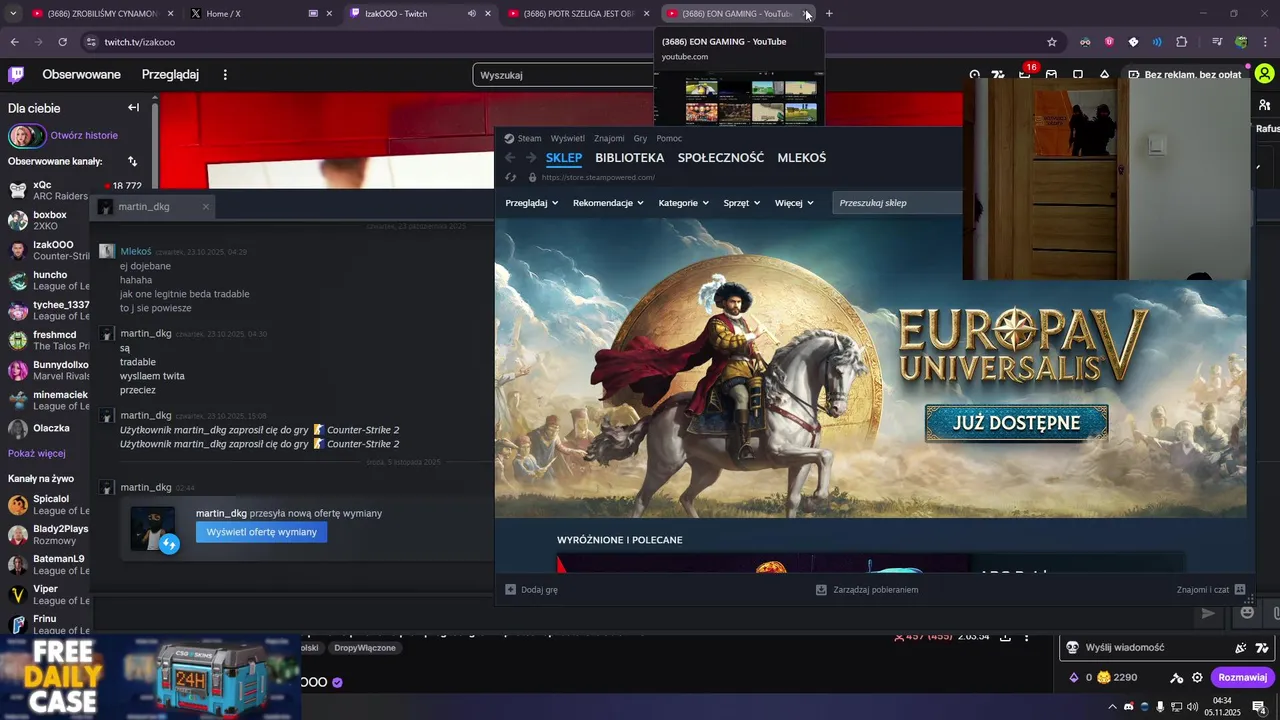Open the freshmcd channel
The width and height of the screenshot is (1280, 720).
click(x=46, y=340)
